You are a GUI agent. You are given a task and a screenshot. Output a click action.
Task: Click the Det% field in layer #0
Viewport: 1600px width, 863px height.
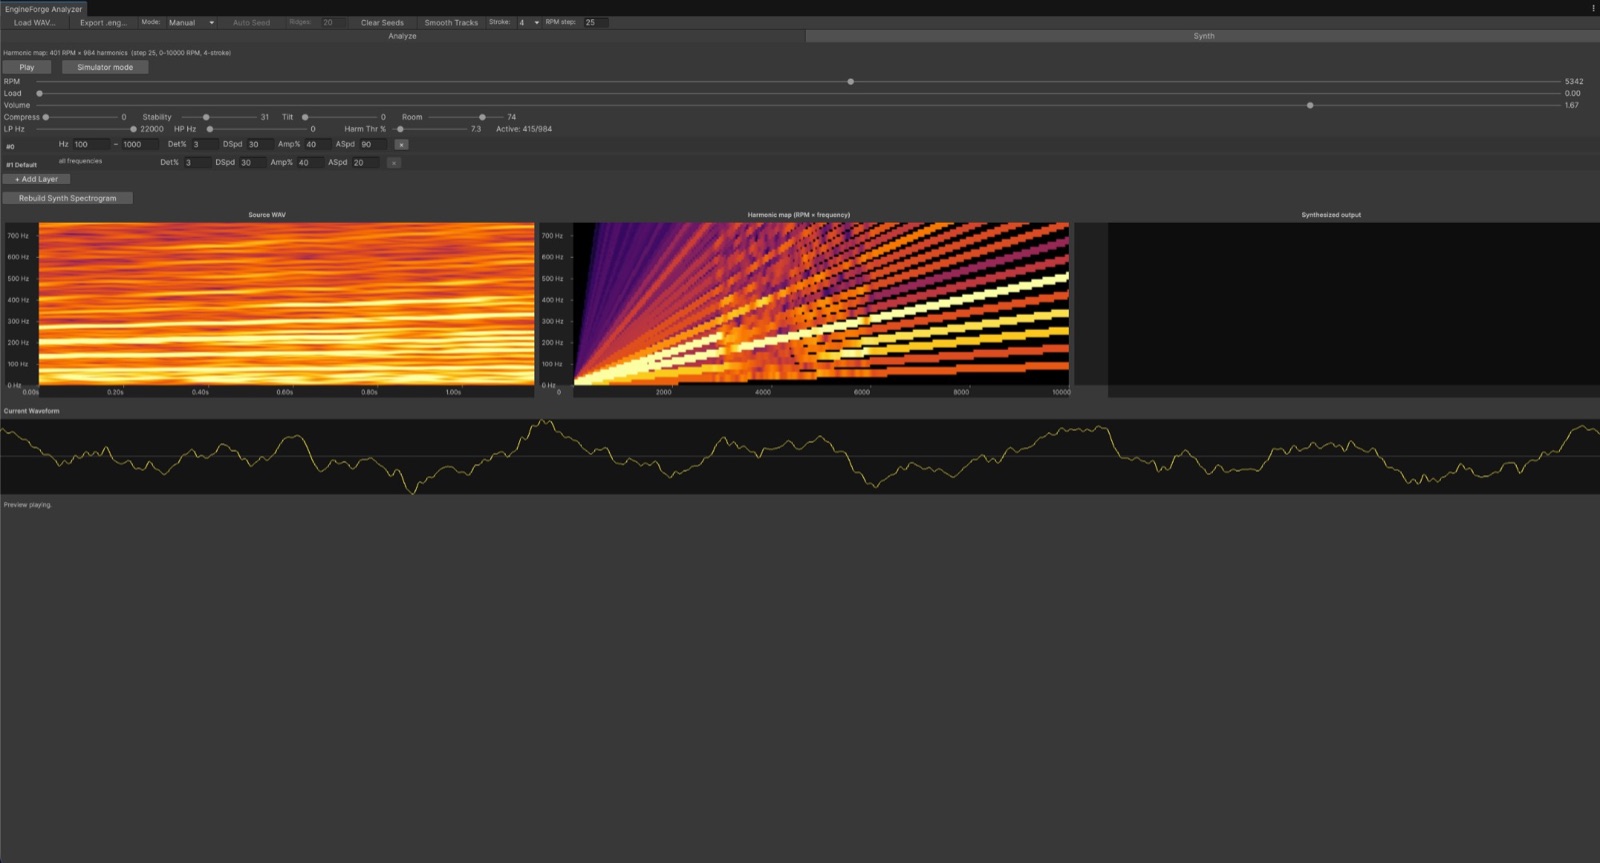(x=203, y=145)
